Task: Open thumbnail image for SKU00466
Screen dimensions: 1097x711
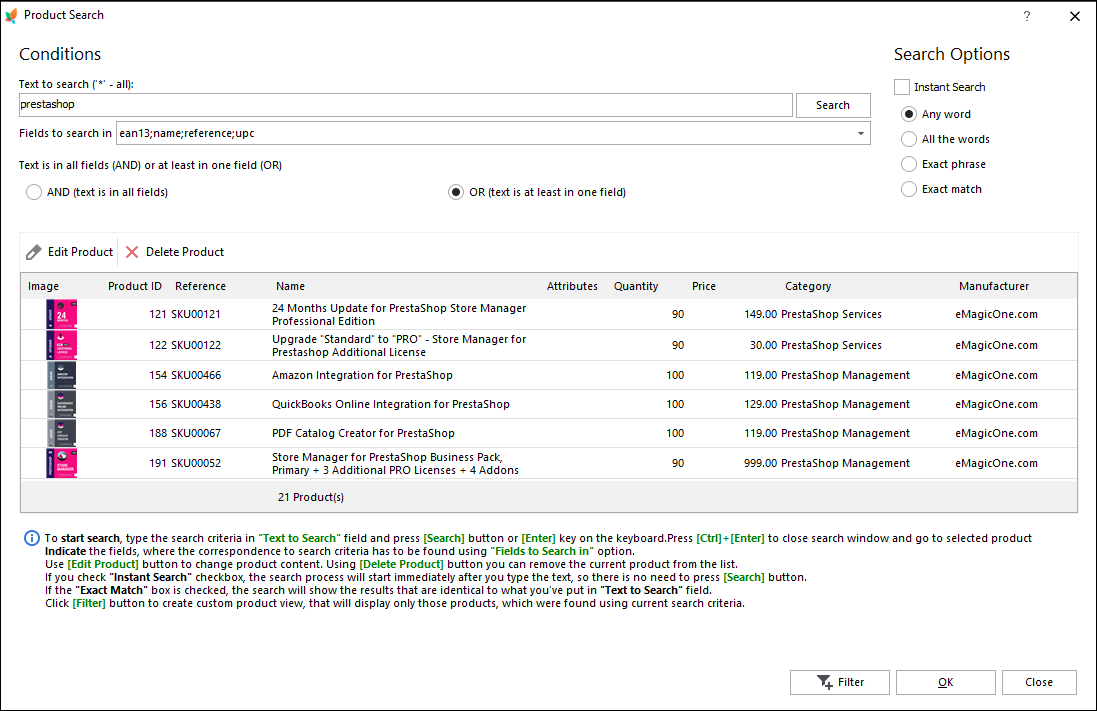Action: click(62, 375)
